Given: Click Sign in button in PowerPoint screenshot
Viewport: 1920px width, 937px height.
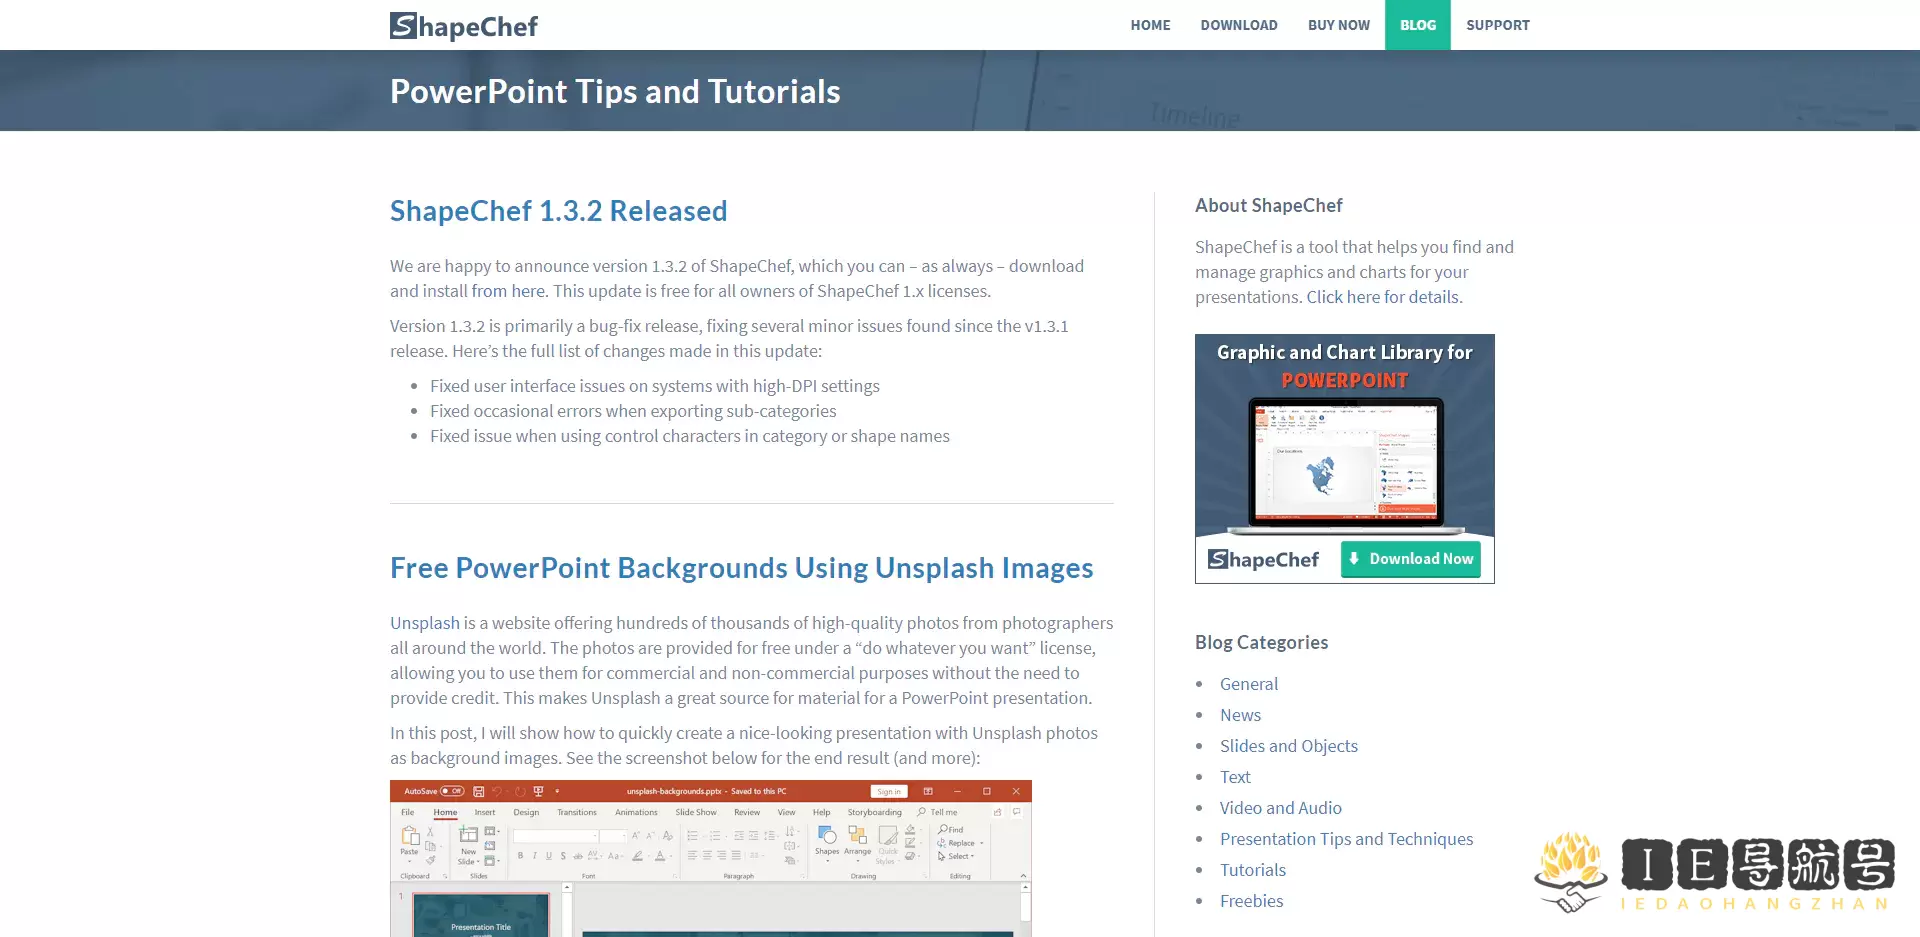Looking at the screenshot, I should (x=889, y=791).
